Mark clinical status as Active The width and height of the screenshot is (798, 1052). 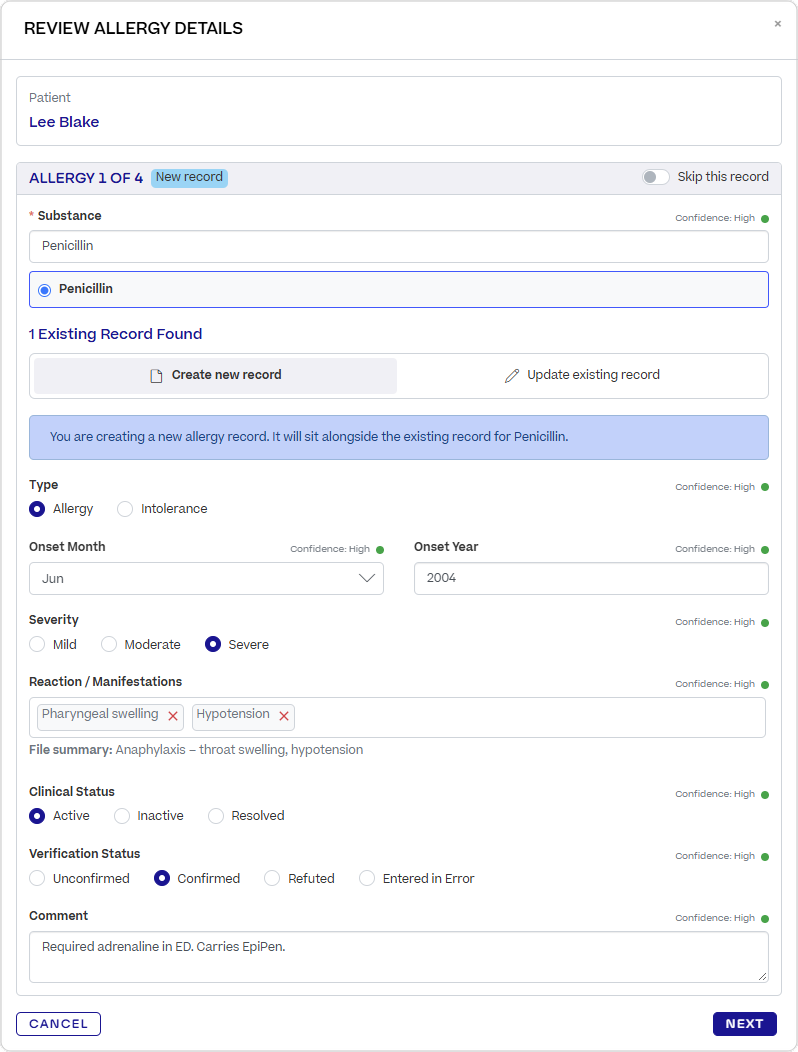[x=37, y=816]
